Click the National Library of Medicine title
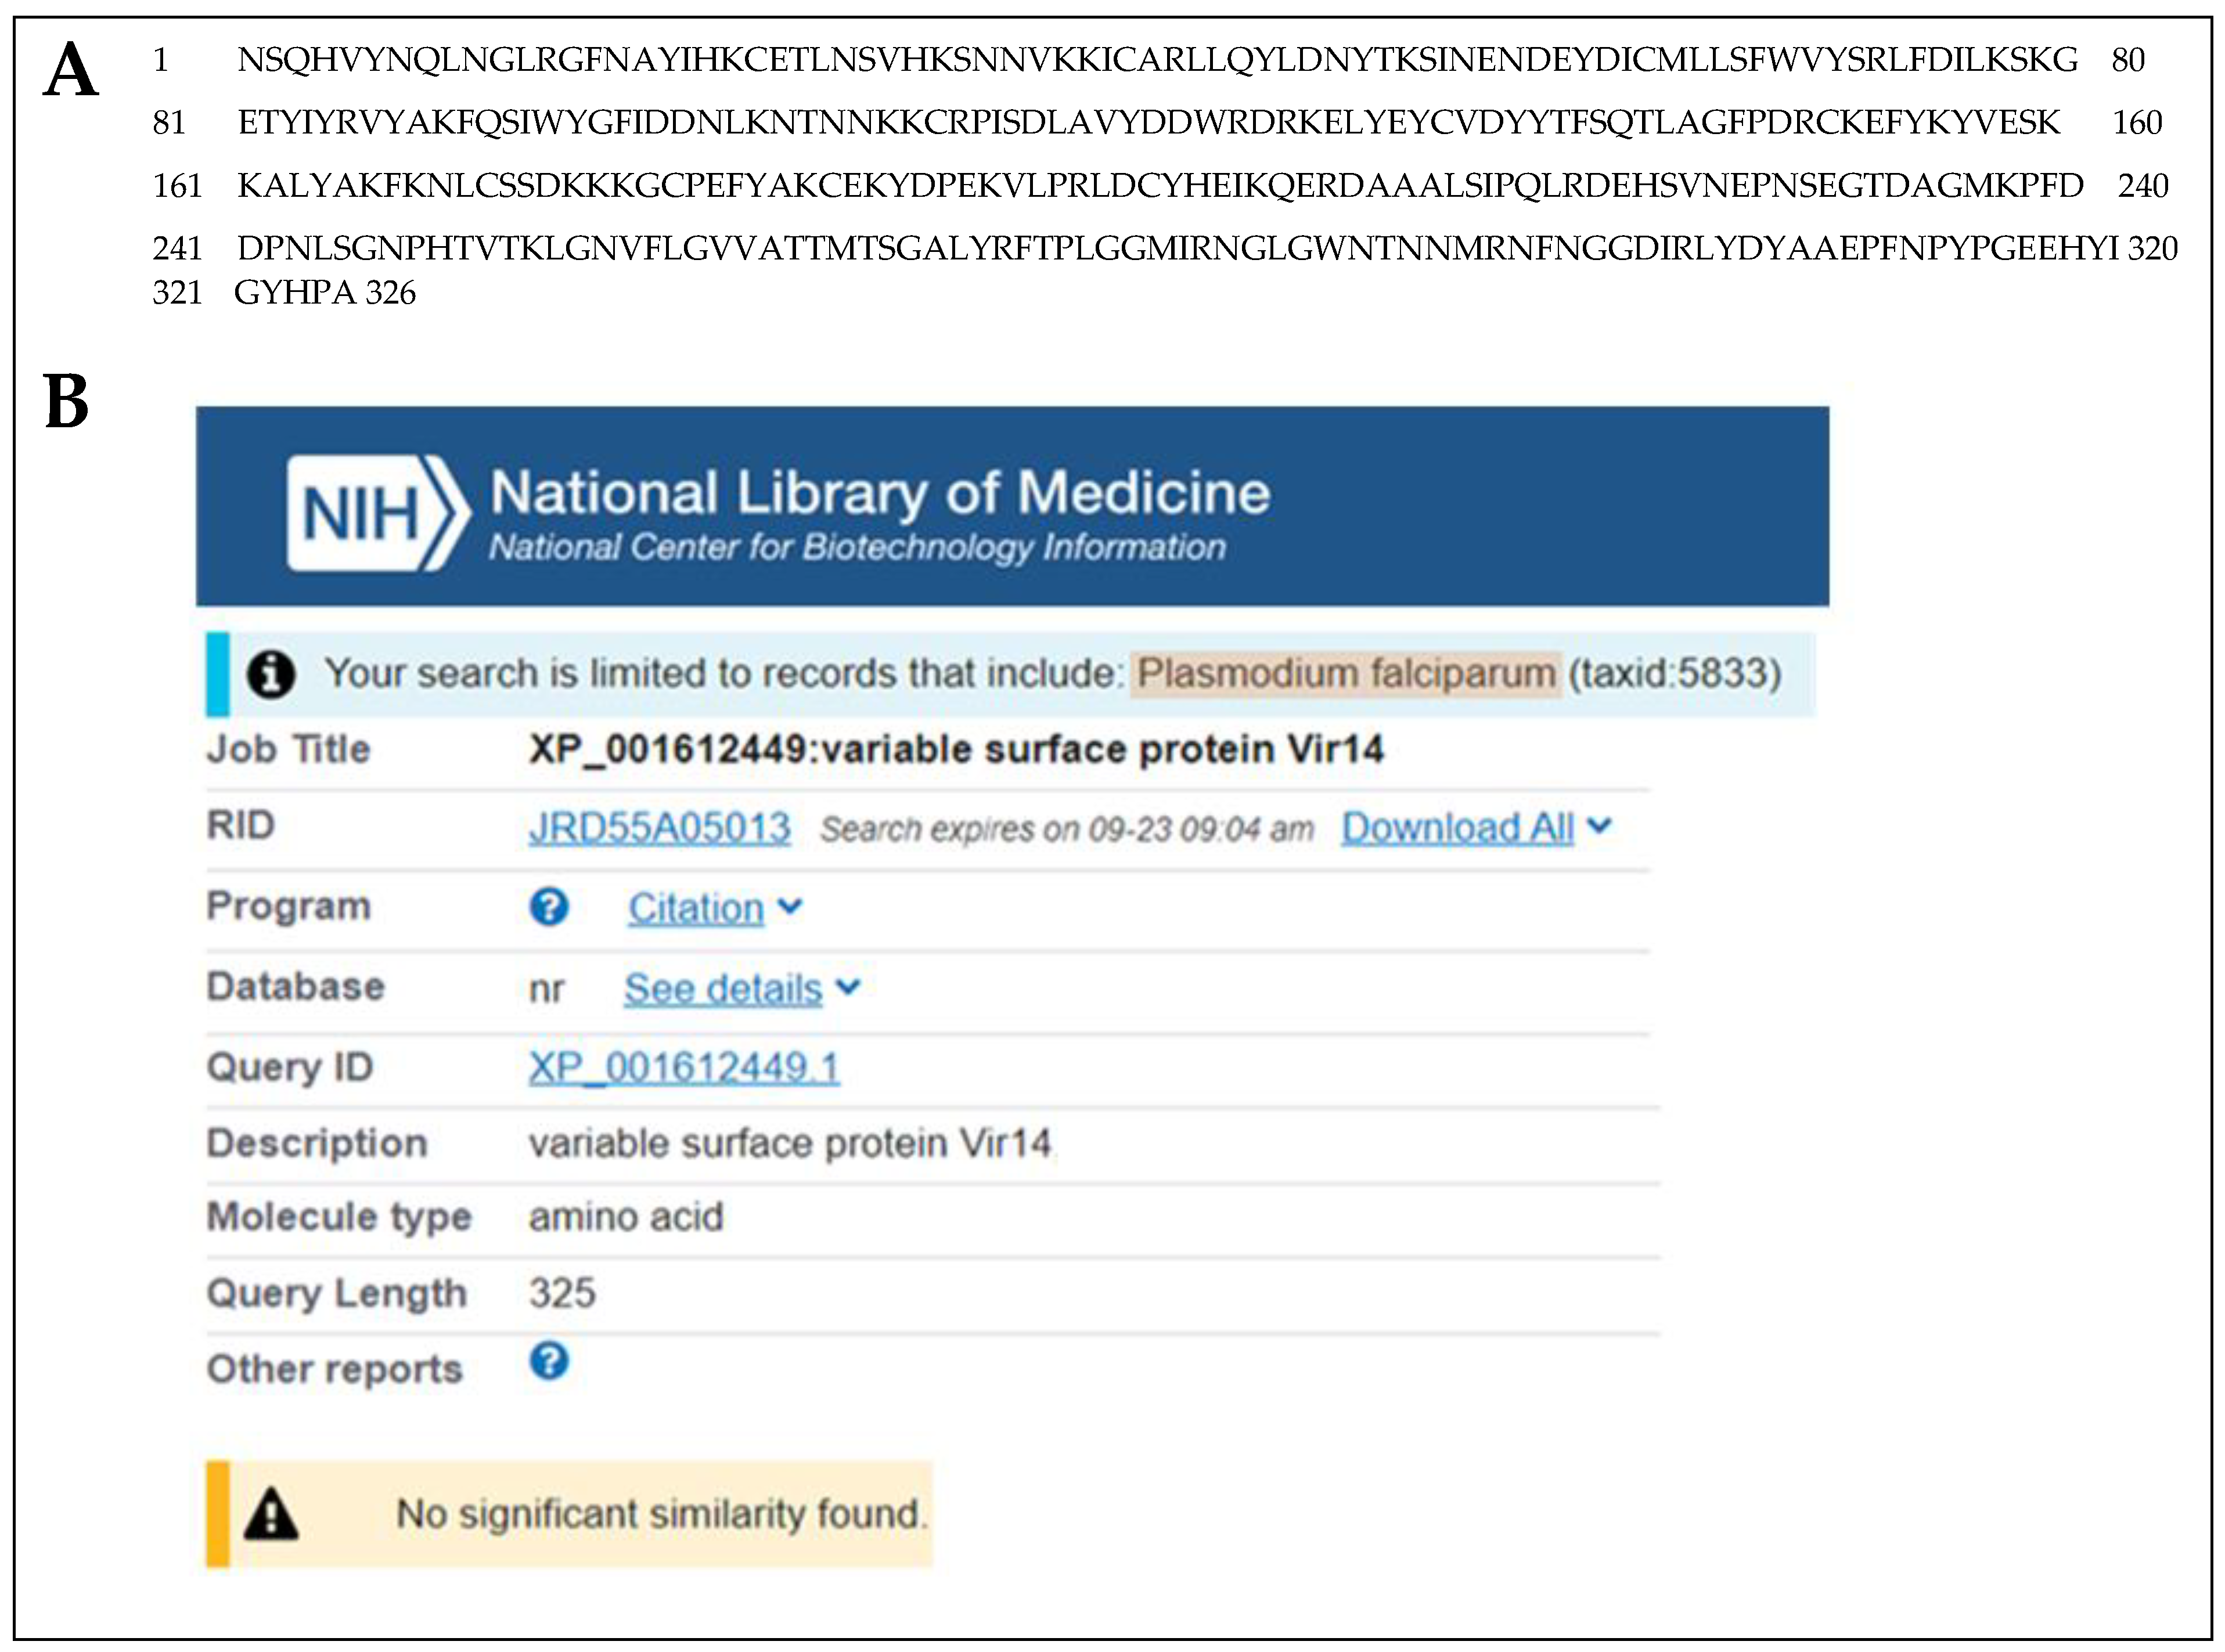The image size is (2225, 1652). pos(880,493)
